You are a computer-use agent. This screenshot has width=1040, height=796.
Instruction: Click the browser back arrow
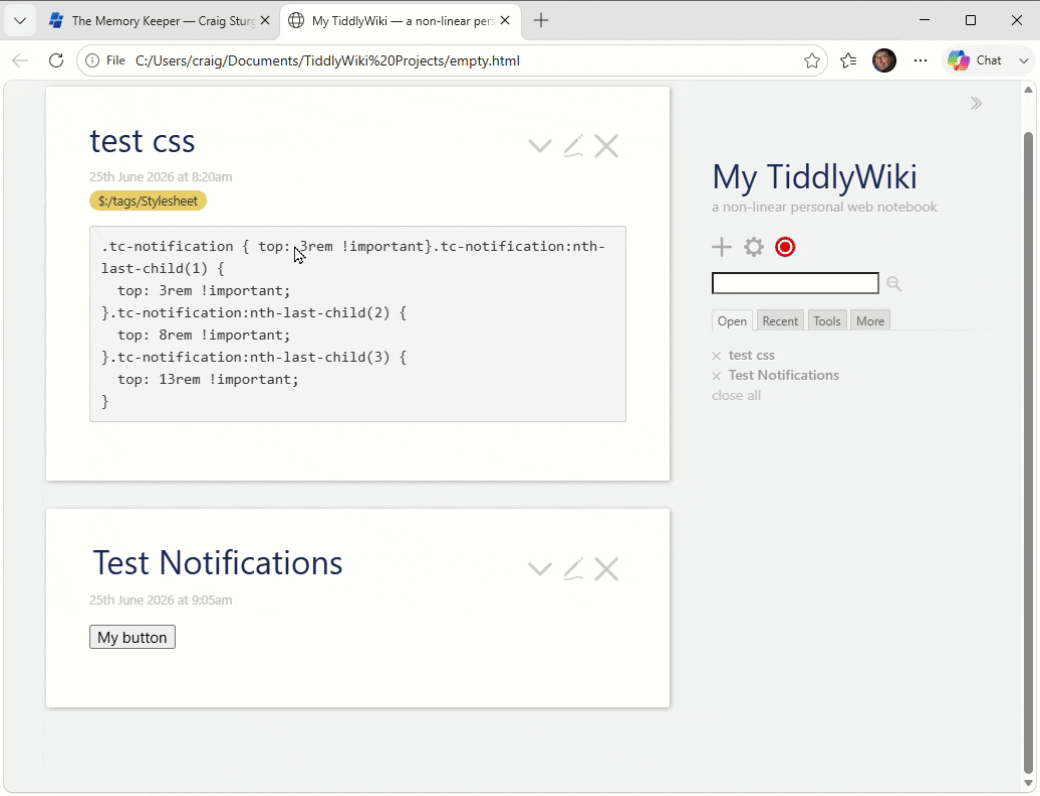[20, 61]
